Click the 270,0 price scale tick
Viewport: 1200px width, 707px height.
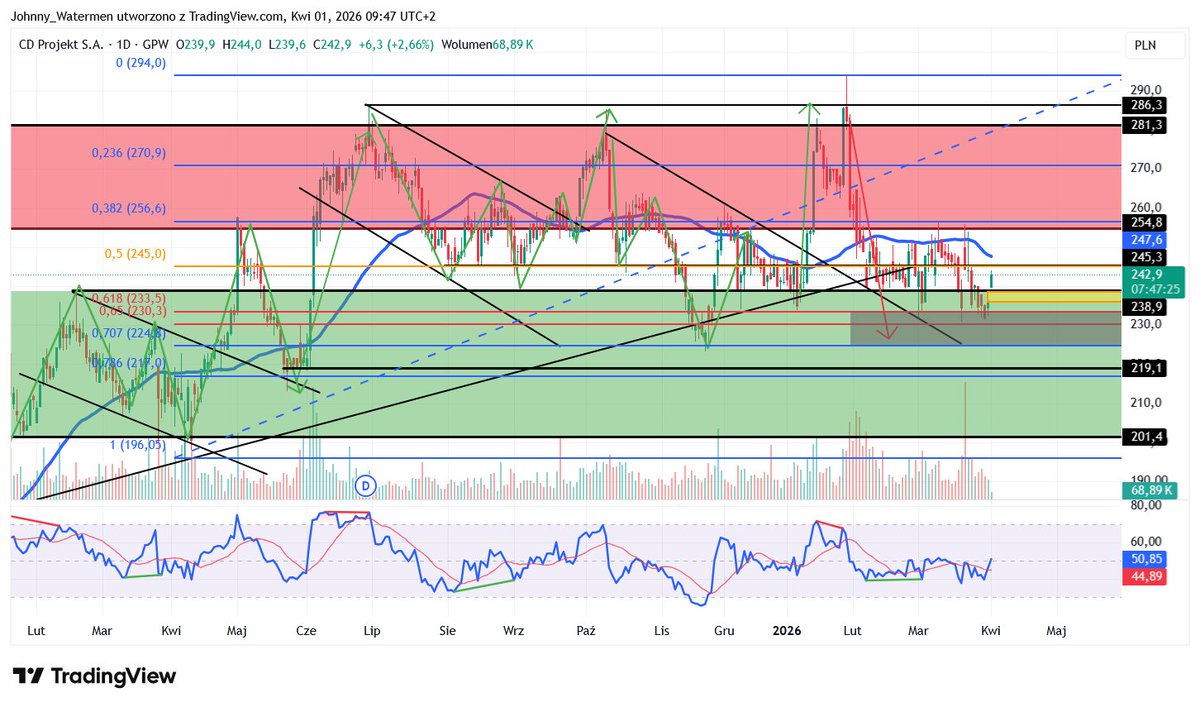(1146, 168)
